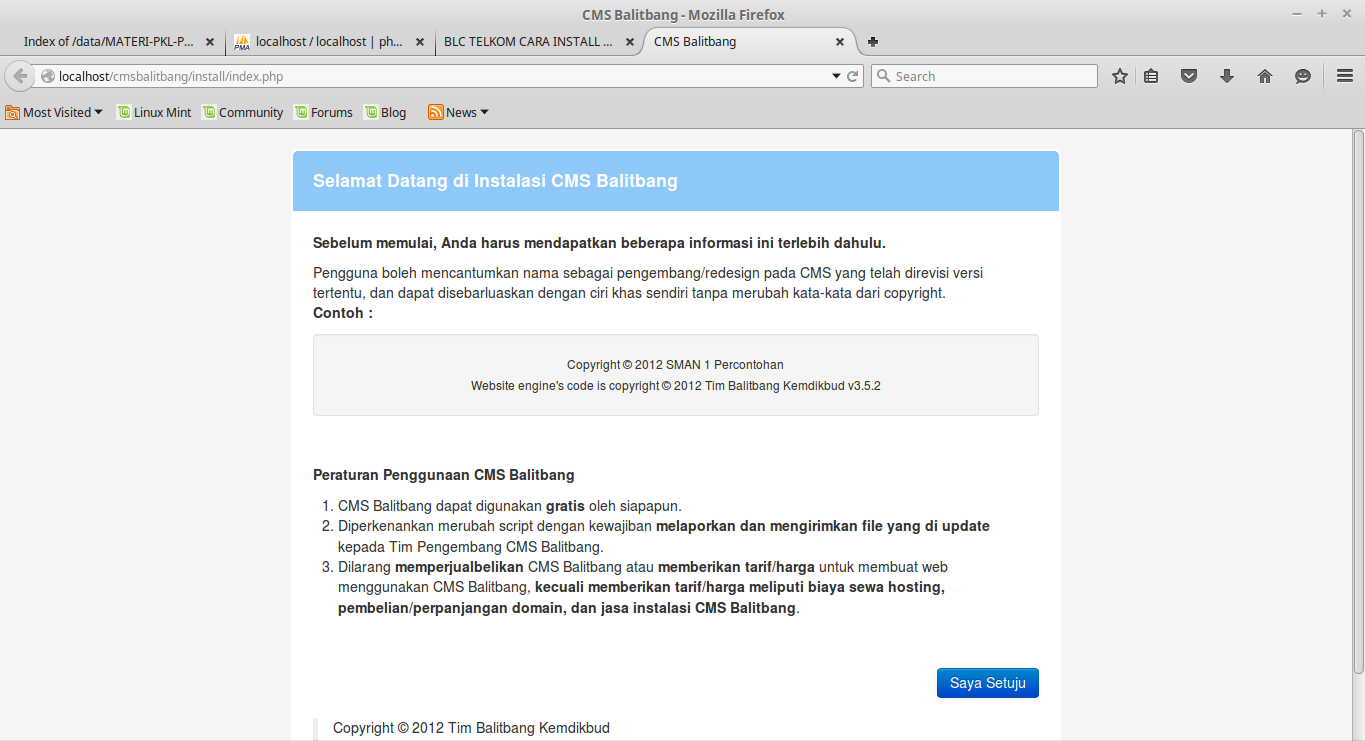The height and width of the screenshot is (741, 1365).
Task: Click the heading Selamat Datang di Instalasi CMS Balitbang
Action: click(x=495, y=181)
